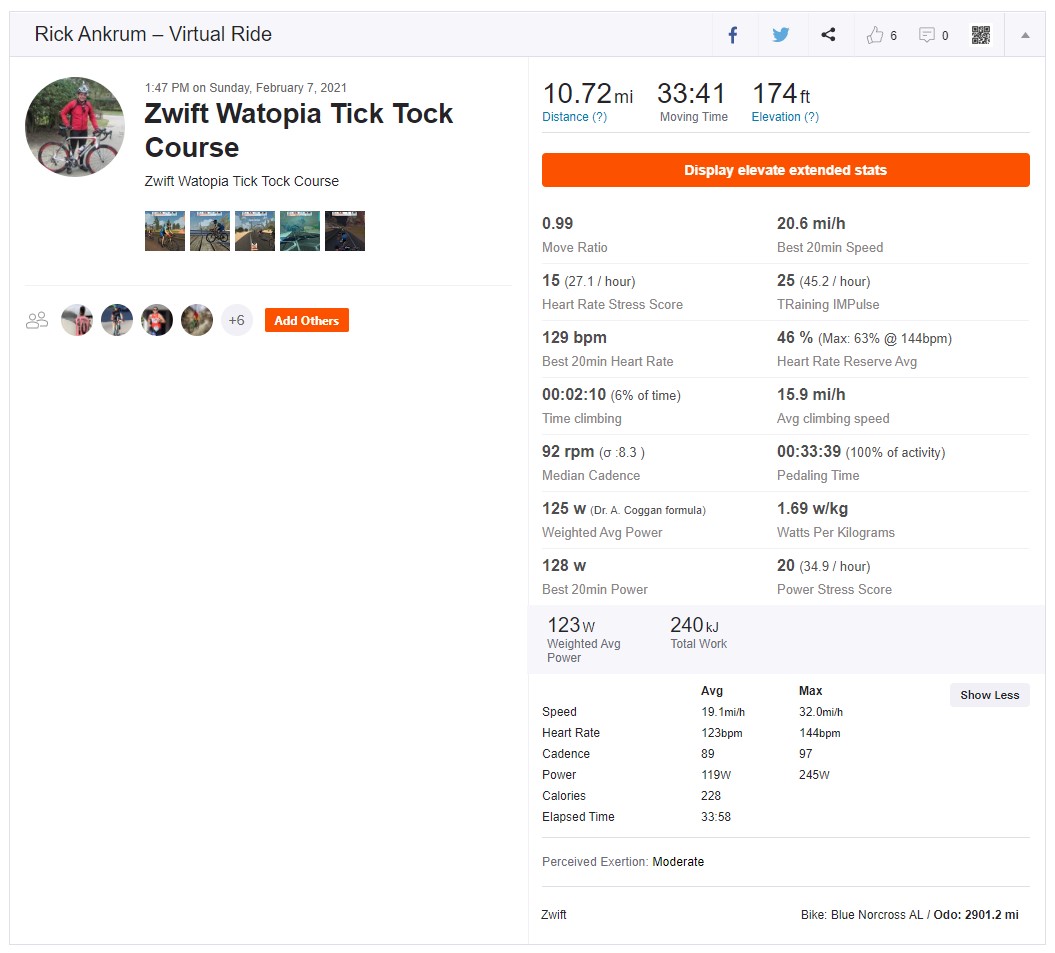Collapse the panel with the up arrow

click(x=1025, y=35)
